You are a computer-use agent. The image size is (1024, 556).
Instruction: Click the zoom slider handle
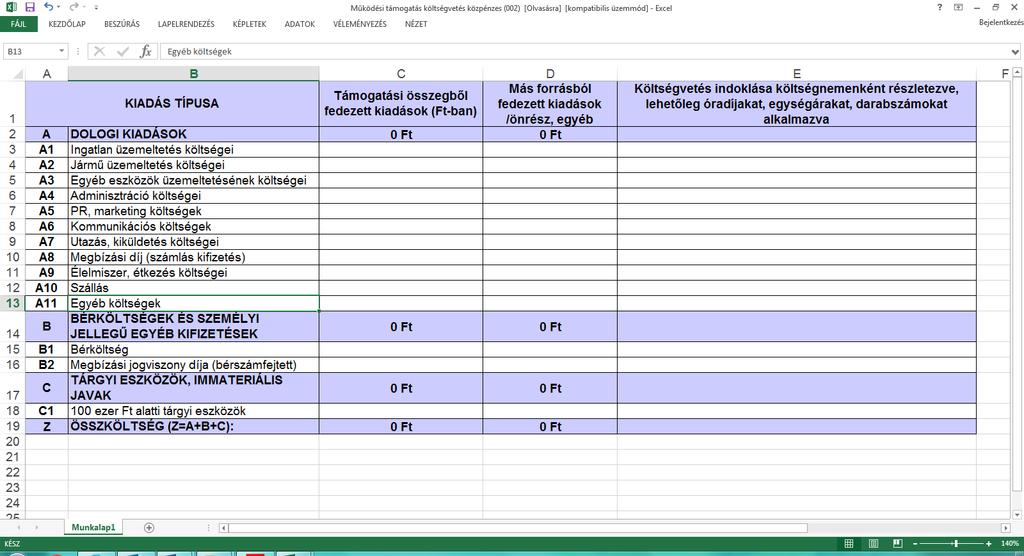point(955,544)
